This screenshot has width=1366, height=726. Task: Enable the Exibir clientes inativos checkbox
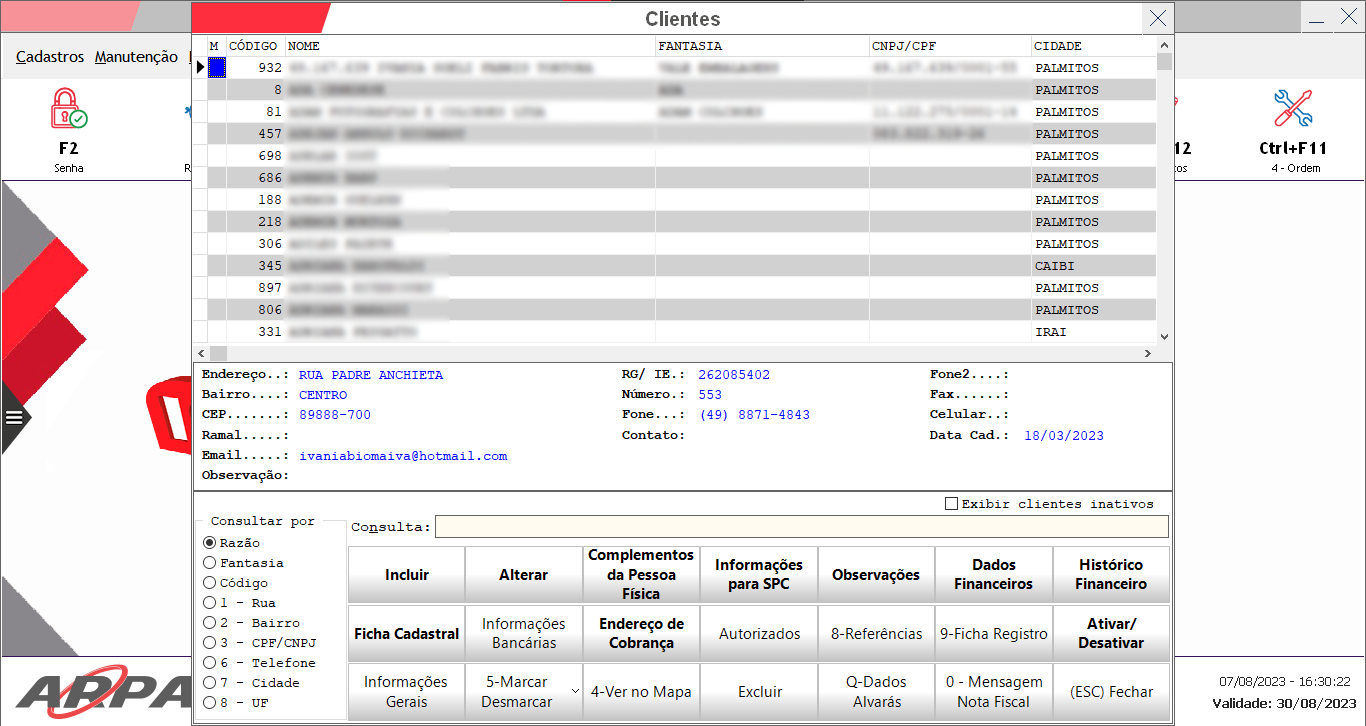click(952, 504)
